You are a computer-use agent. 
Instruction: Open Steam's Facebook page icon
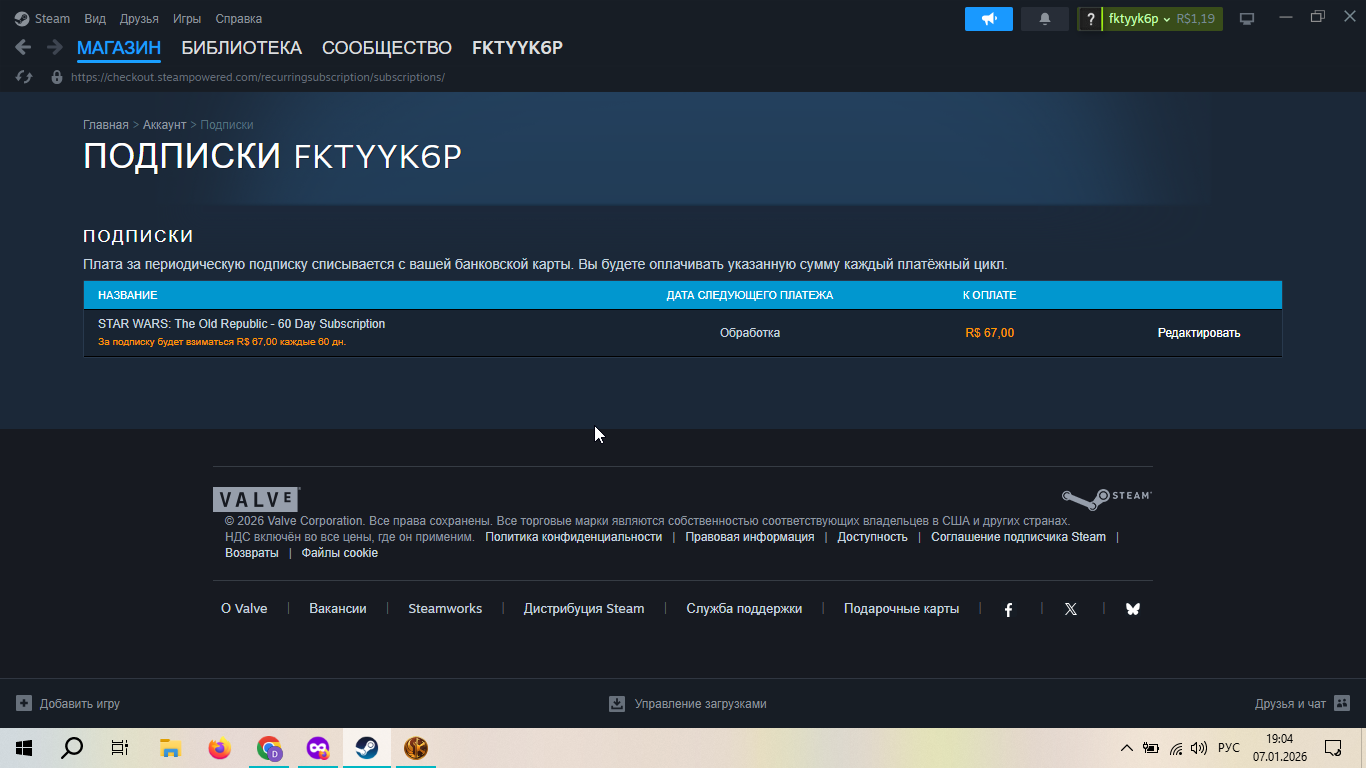[x=1009, y=609]
